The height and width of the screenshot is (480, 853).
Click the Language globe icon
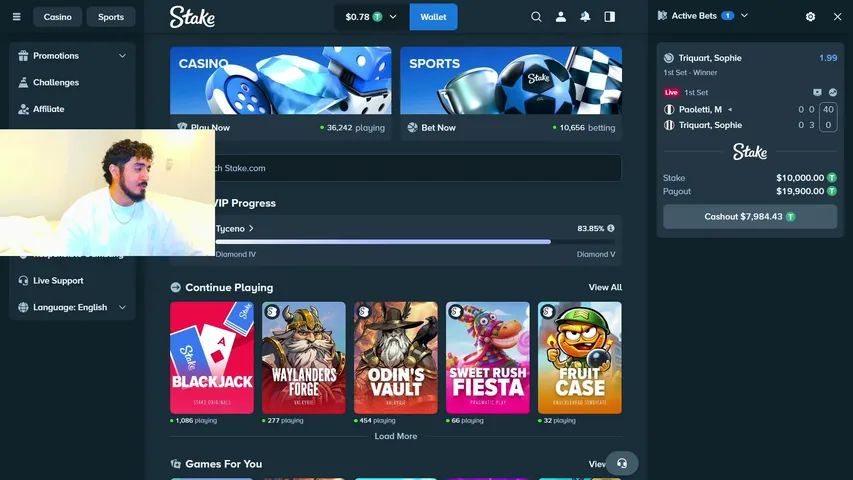tap(23, 307)
